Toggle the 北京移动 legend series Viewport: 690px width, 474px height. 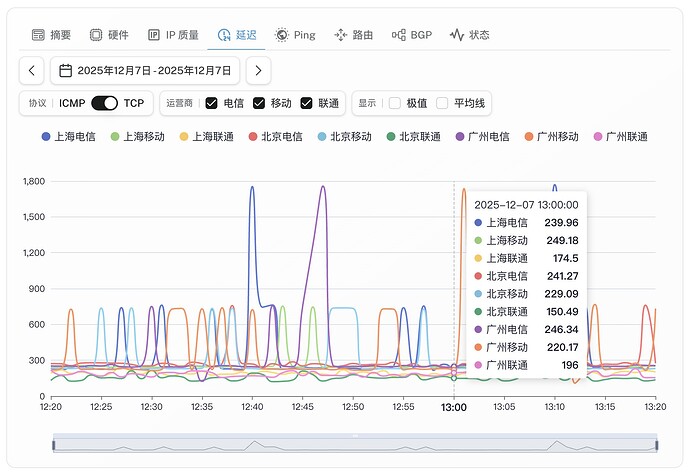(x=345, y=137)
